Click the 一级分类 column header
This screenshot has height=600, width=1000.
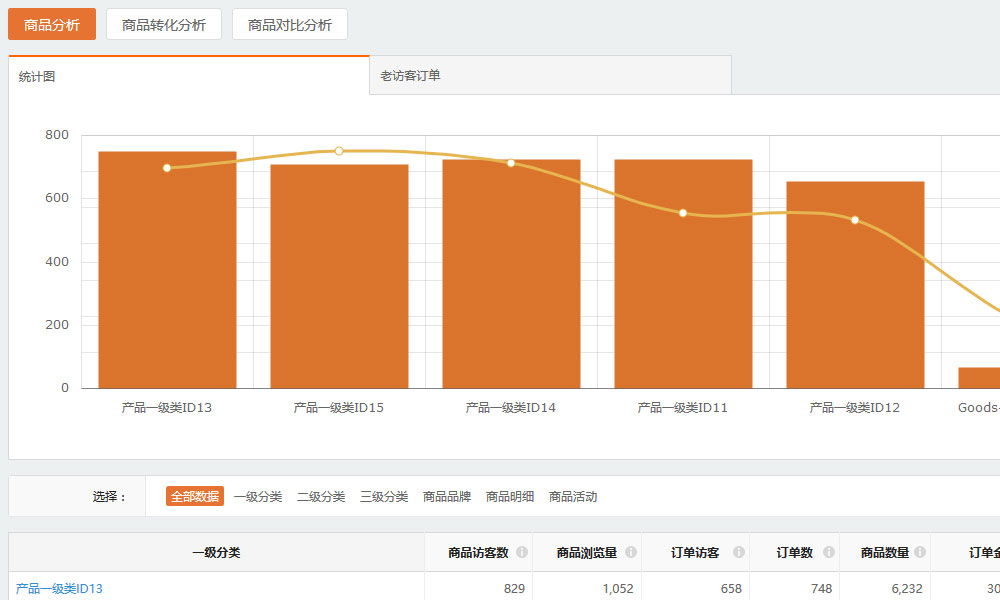click(216, 552)
